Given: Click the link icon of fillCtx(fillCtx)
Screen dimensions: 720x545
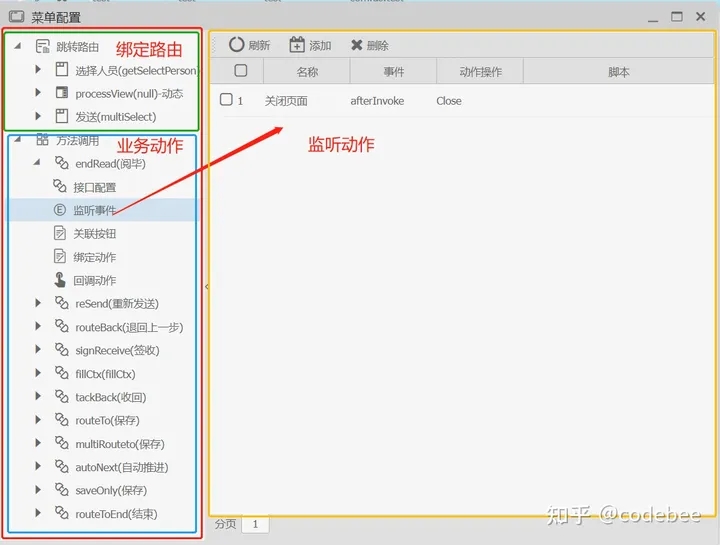Looking at the screenshot, I should point(62,373).
